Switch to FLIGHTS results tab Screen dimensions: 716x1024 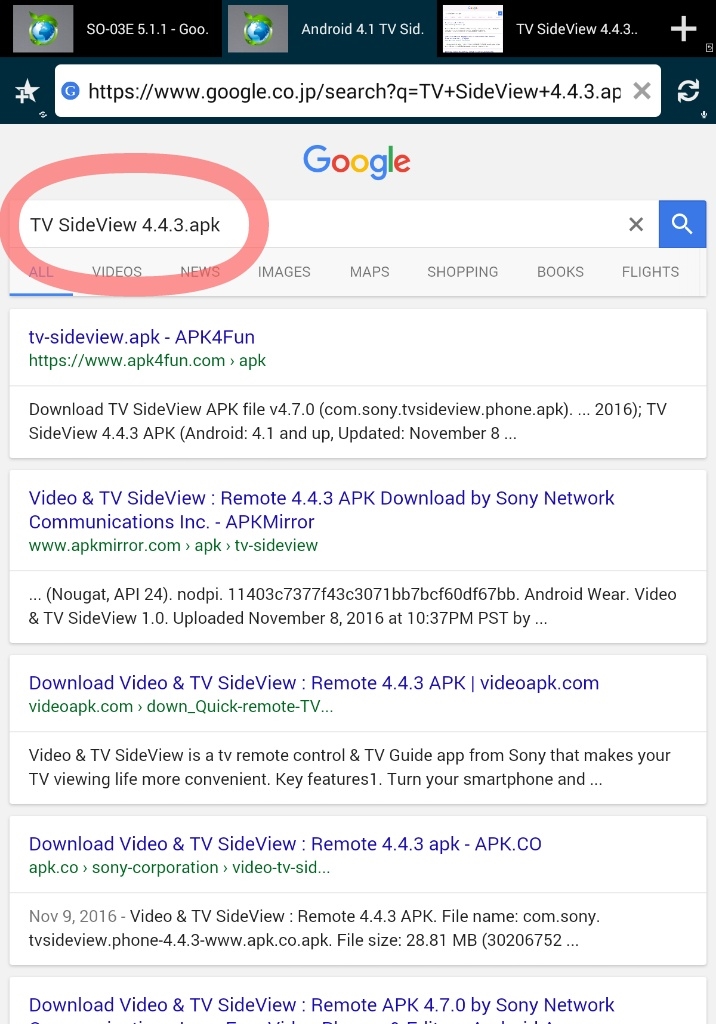(x=651, y=272)
